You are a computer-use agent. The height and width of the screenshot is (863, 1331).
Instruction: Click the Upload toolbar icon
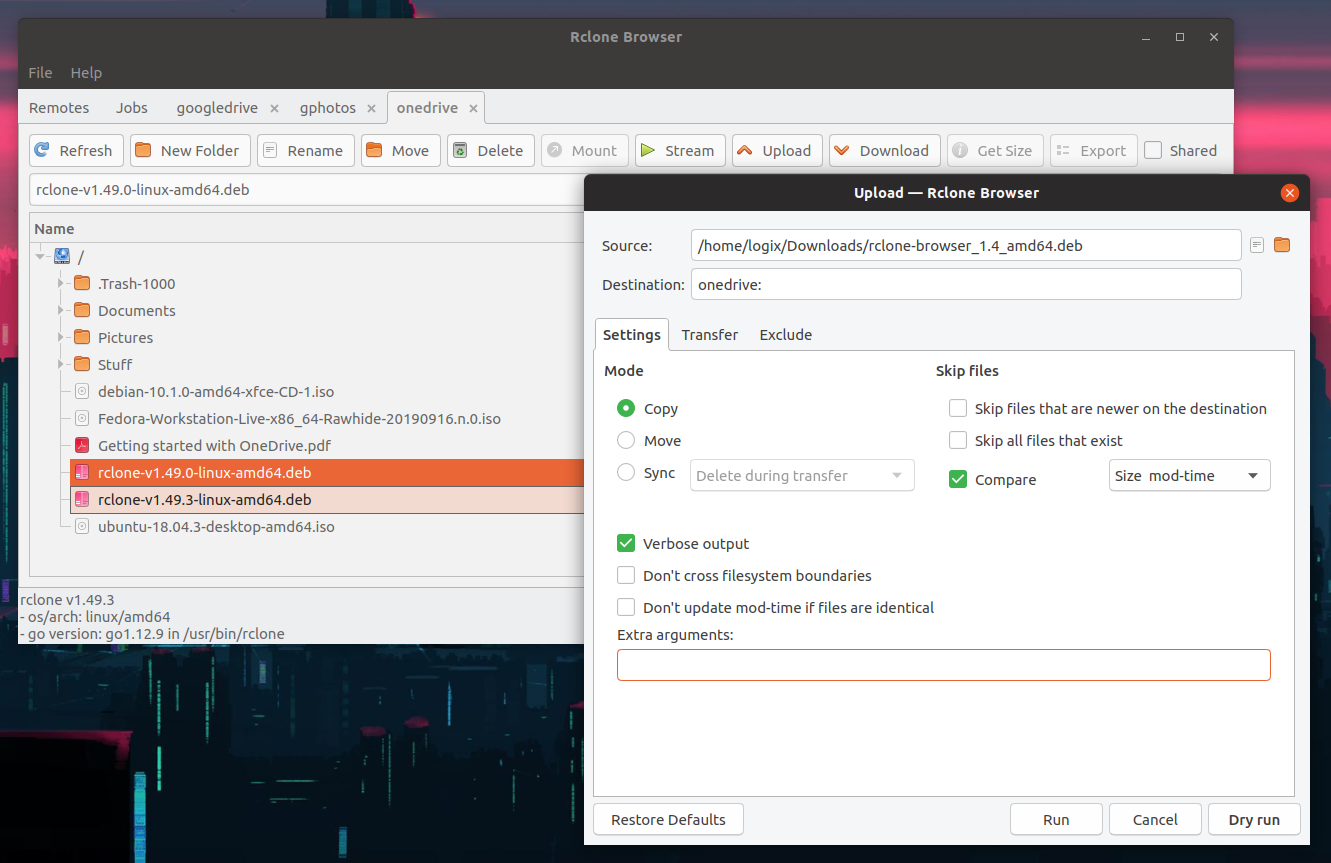pos(777,150)
